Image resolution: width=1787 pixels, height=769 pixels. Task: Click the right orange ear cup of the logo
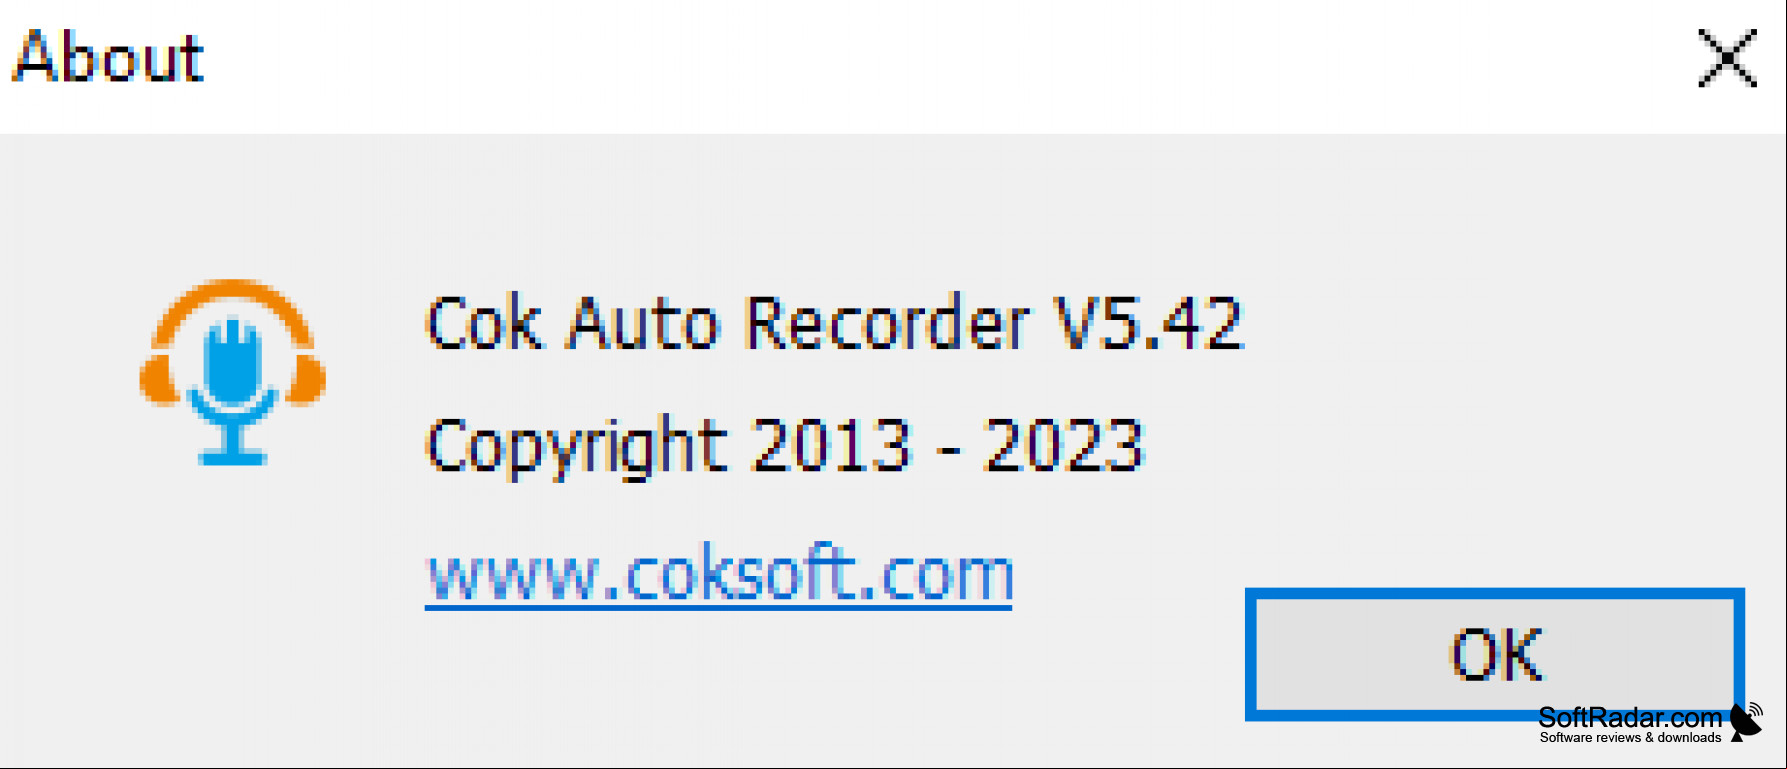[x=307, y=379]
